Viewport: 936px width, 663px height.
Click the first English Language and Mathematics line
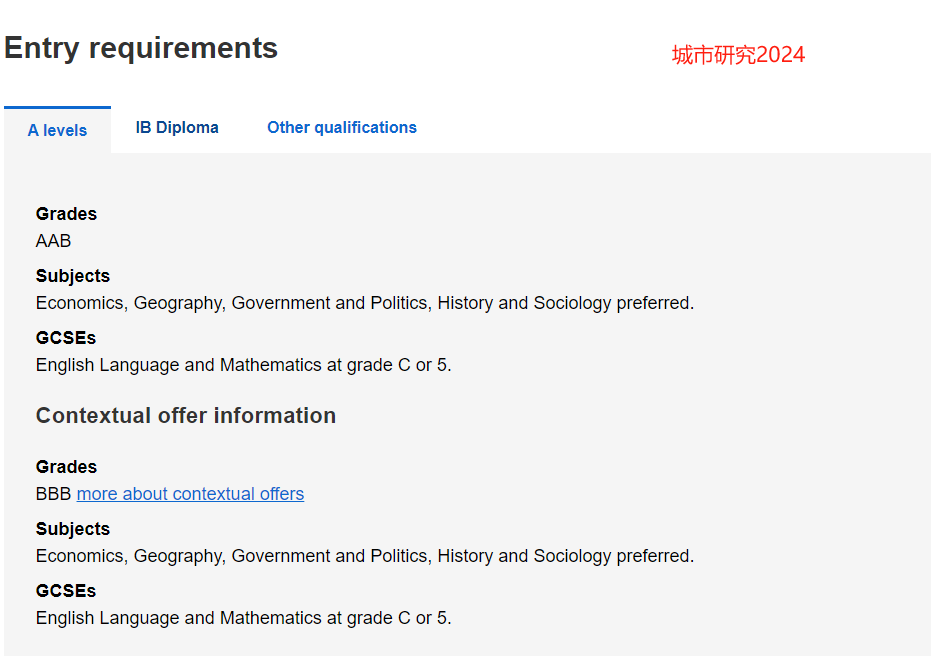pyautogui.click(x=244, y=365)
